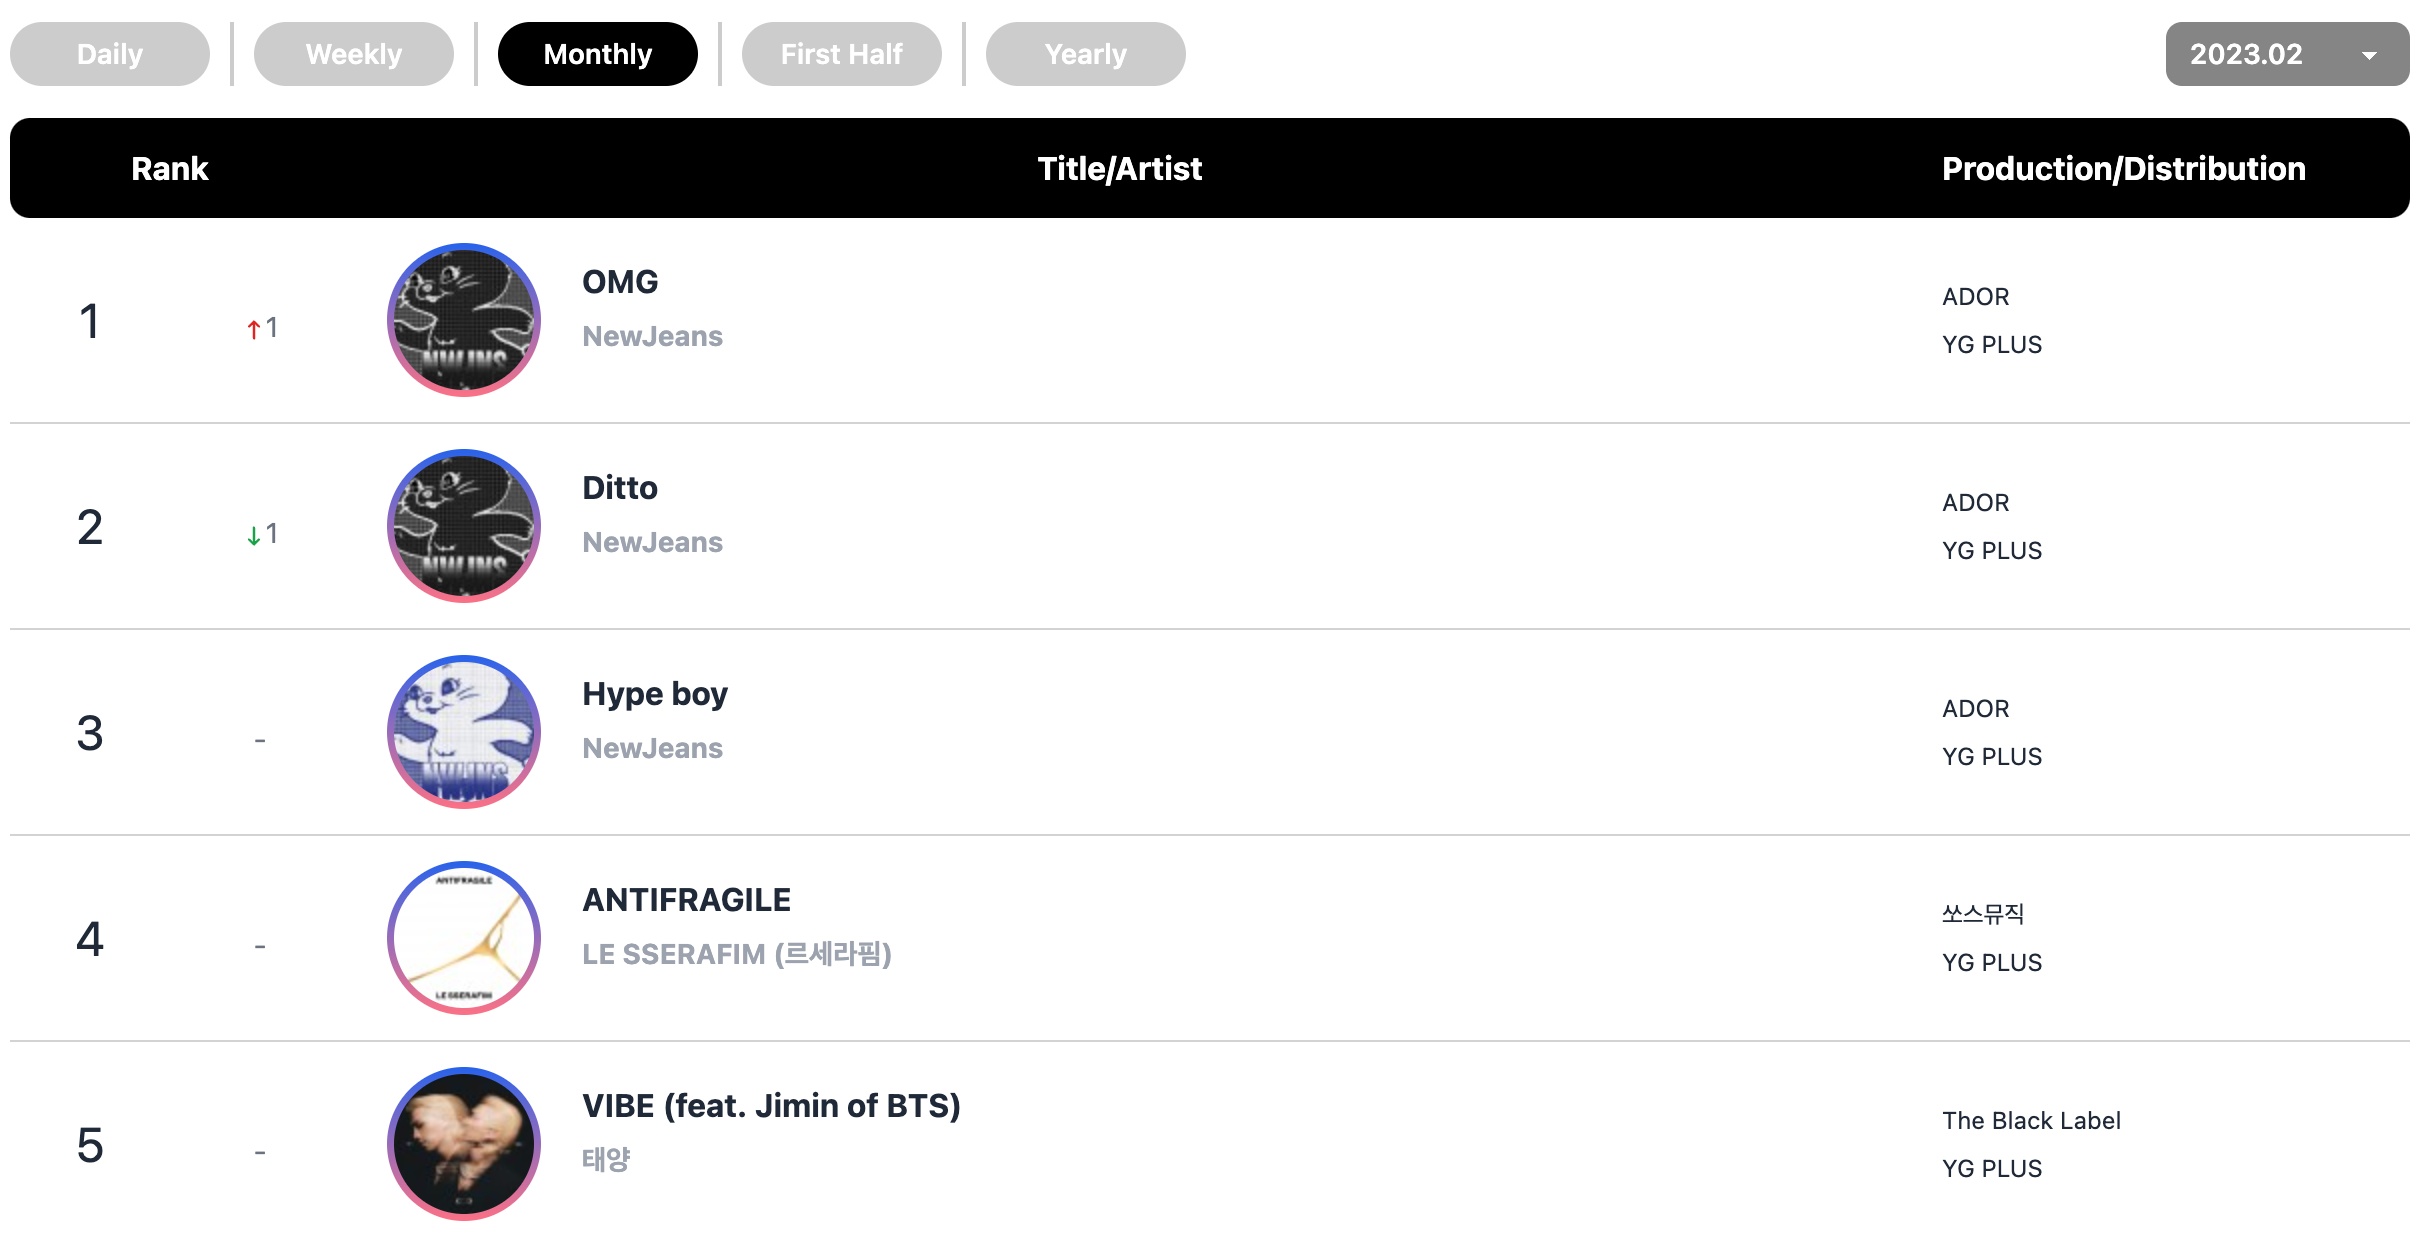Screen dimensions: 2430x1246
Task: Open the OMG song title link
Action: pos(620,282)
